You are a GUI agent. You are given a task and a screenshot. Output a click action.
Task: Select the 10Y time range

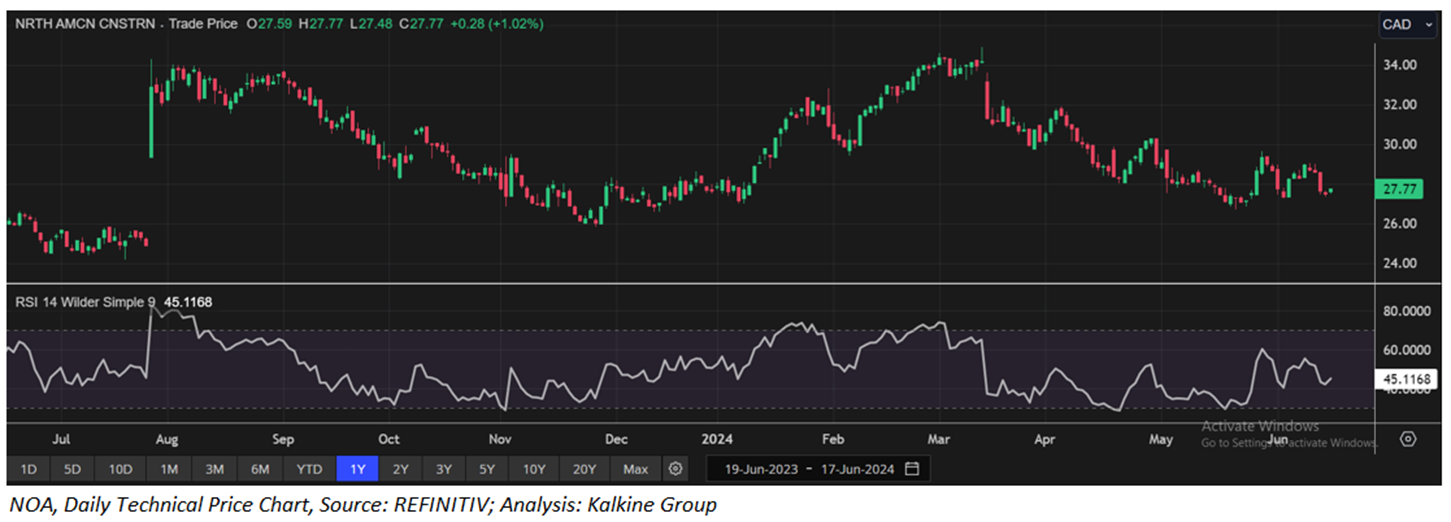(x=533, y=468)
